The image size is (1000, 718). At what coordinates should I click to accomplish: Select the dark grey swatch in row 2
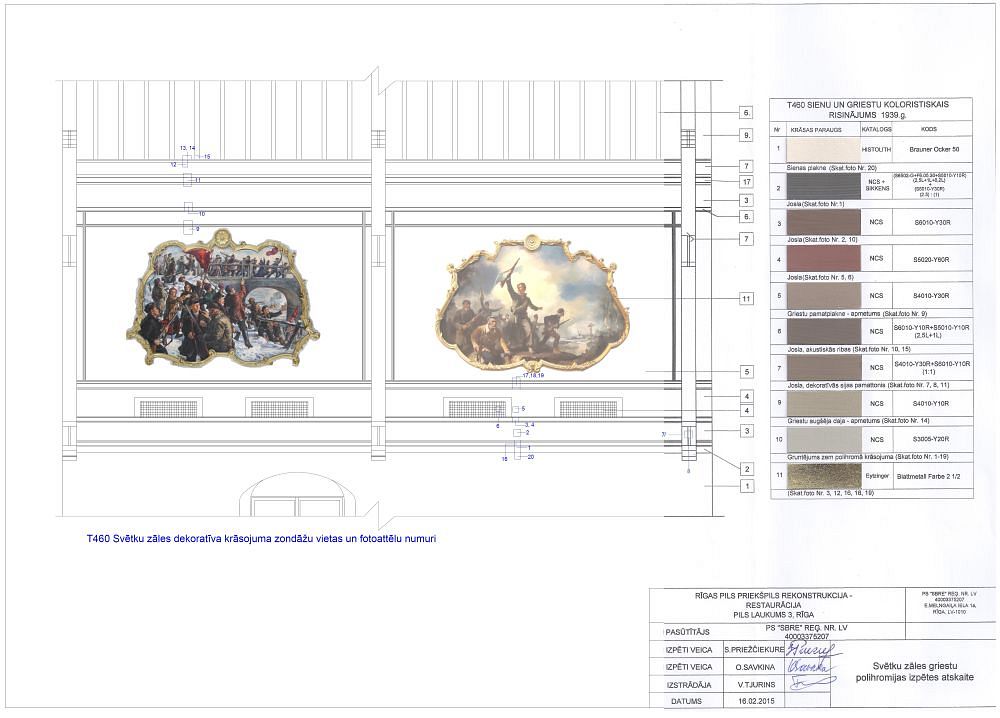(x=823, y=187)
